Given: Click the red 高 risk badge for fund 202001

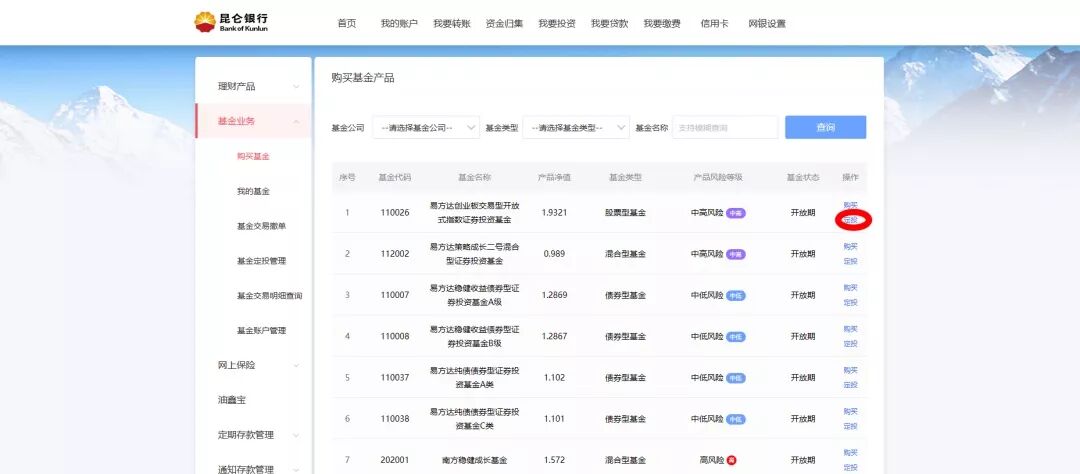Looking at the screenshot, I should [x=731, y=460].
